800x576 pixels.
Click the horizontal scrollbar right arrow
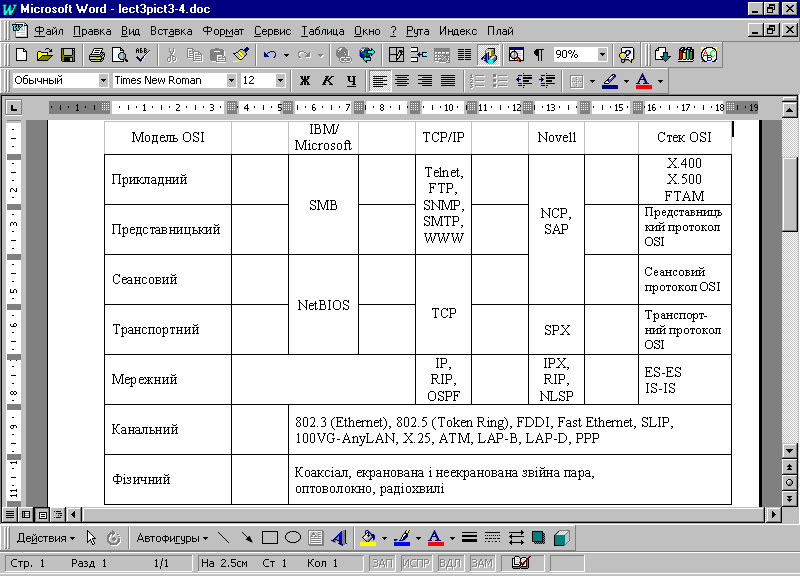(773, 514)
